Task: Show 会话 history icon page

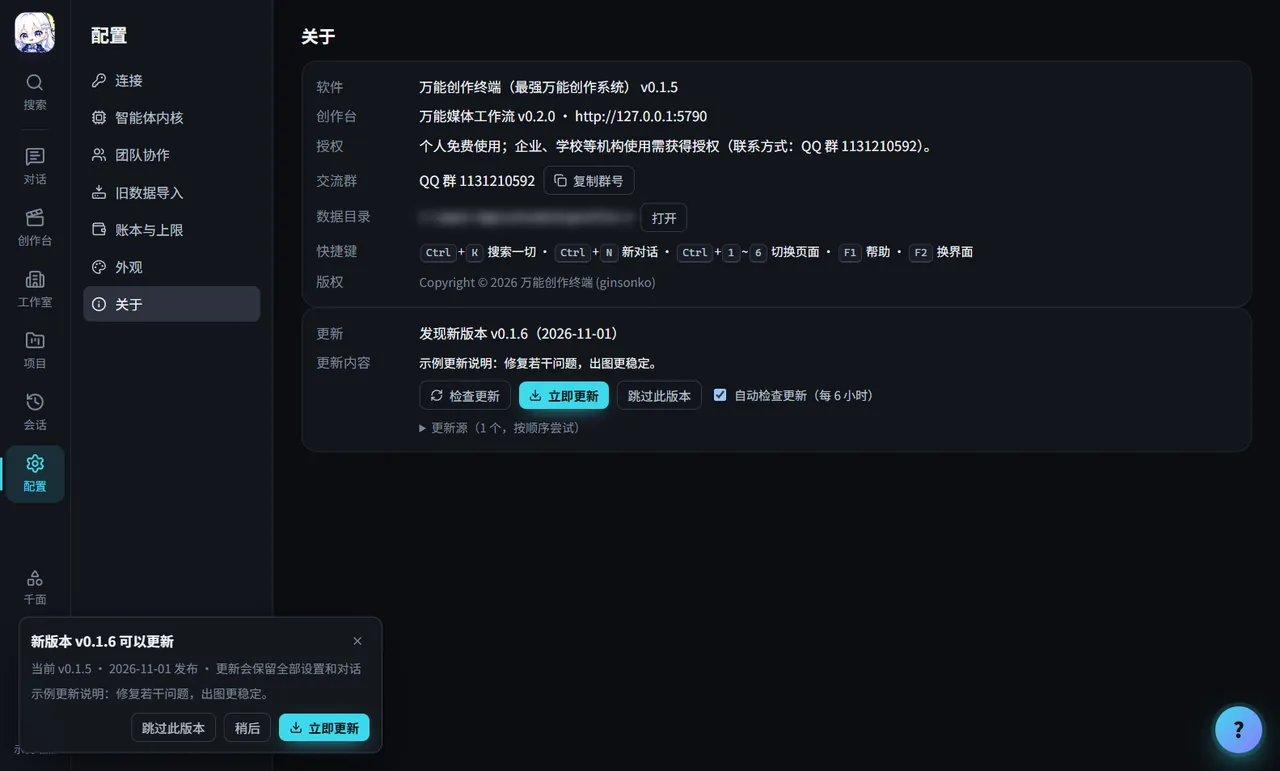Action: pos(35,411)
